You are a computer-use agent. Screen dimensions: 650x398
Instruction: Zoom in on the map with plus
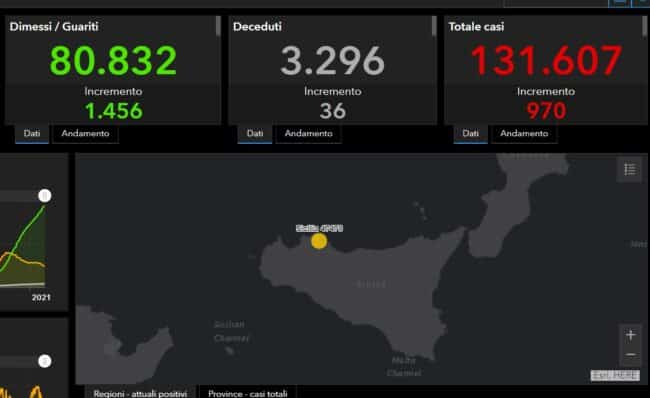coord(631,335)
